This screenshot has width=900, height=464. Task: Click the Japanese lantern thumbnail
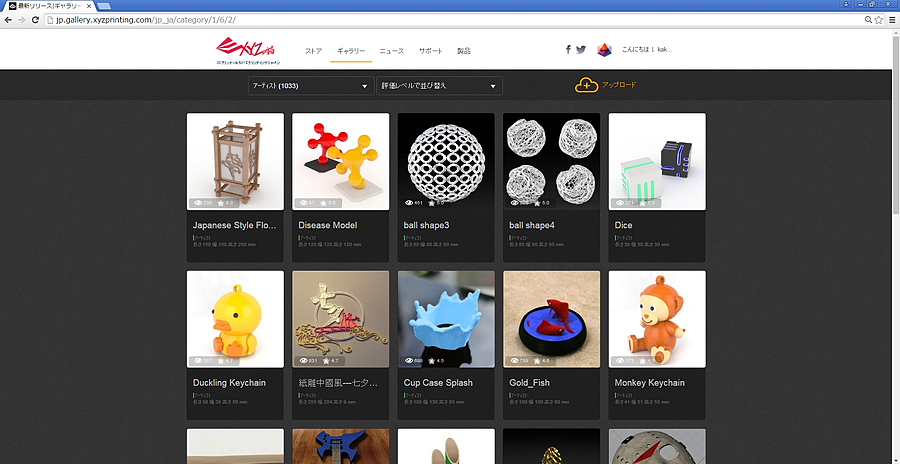(x=235, y=161)
